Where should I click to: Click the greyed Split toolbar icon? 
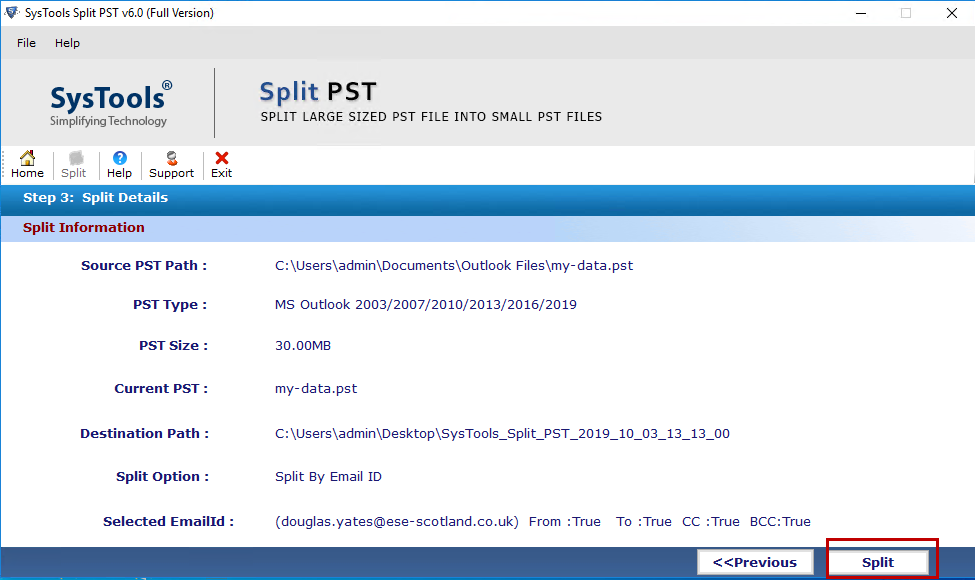(73, 165)
